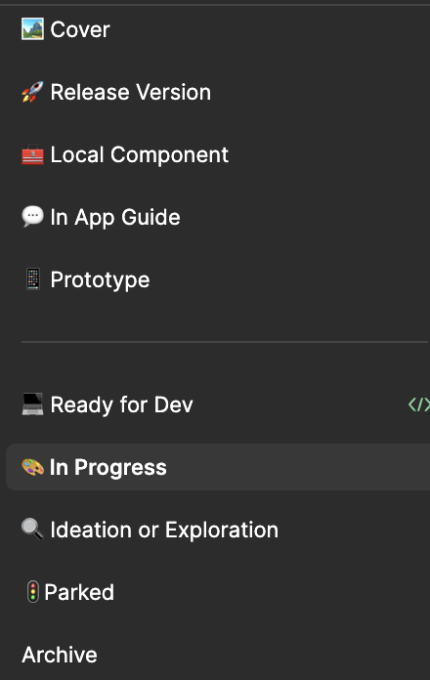The image size is (430, 680).
Task: Open the Prototype page
Action: (x=218, y=279)
